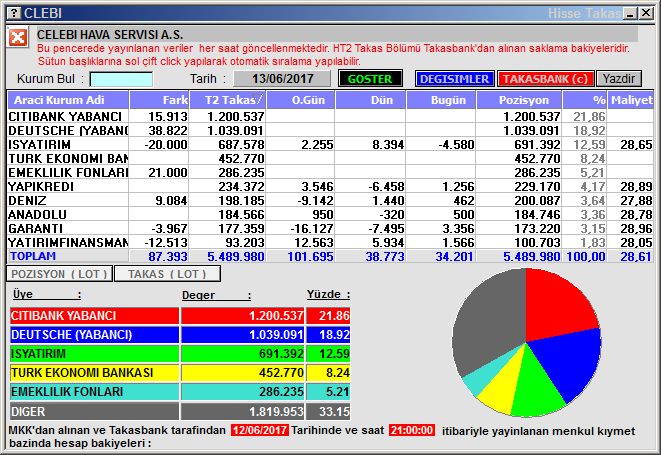The height and width of the screenshot is (455, 661).
Task: Click green ISYATIRIM legend bar
Action: (x=94, y=353)
